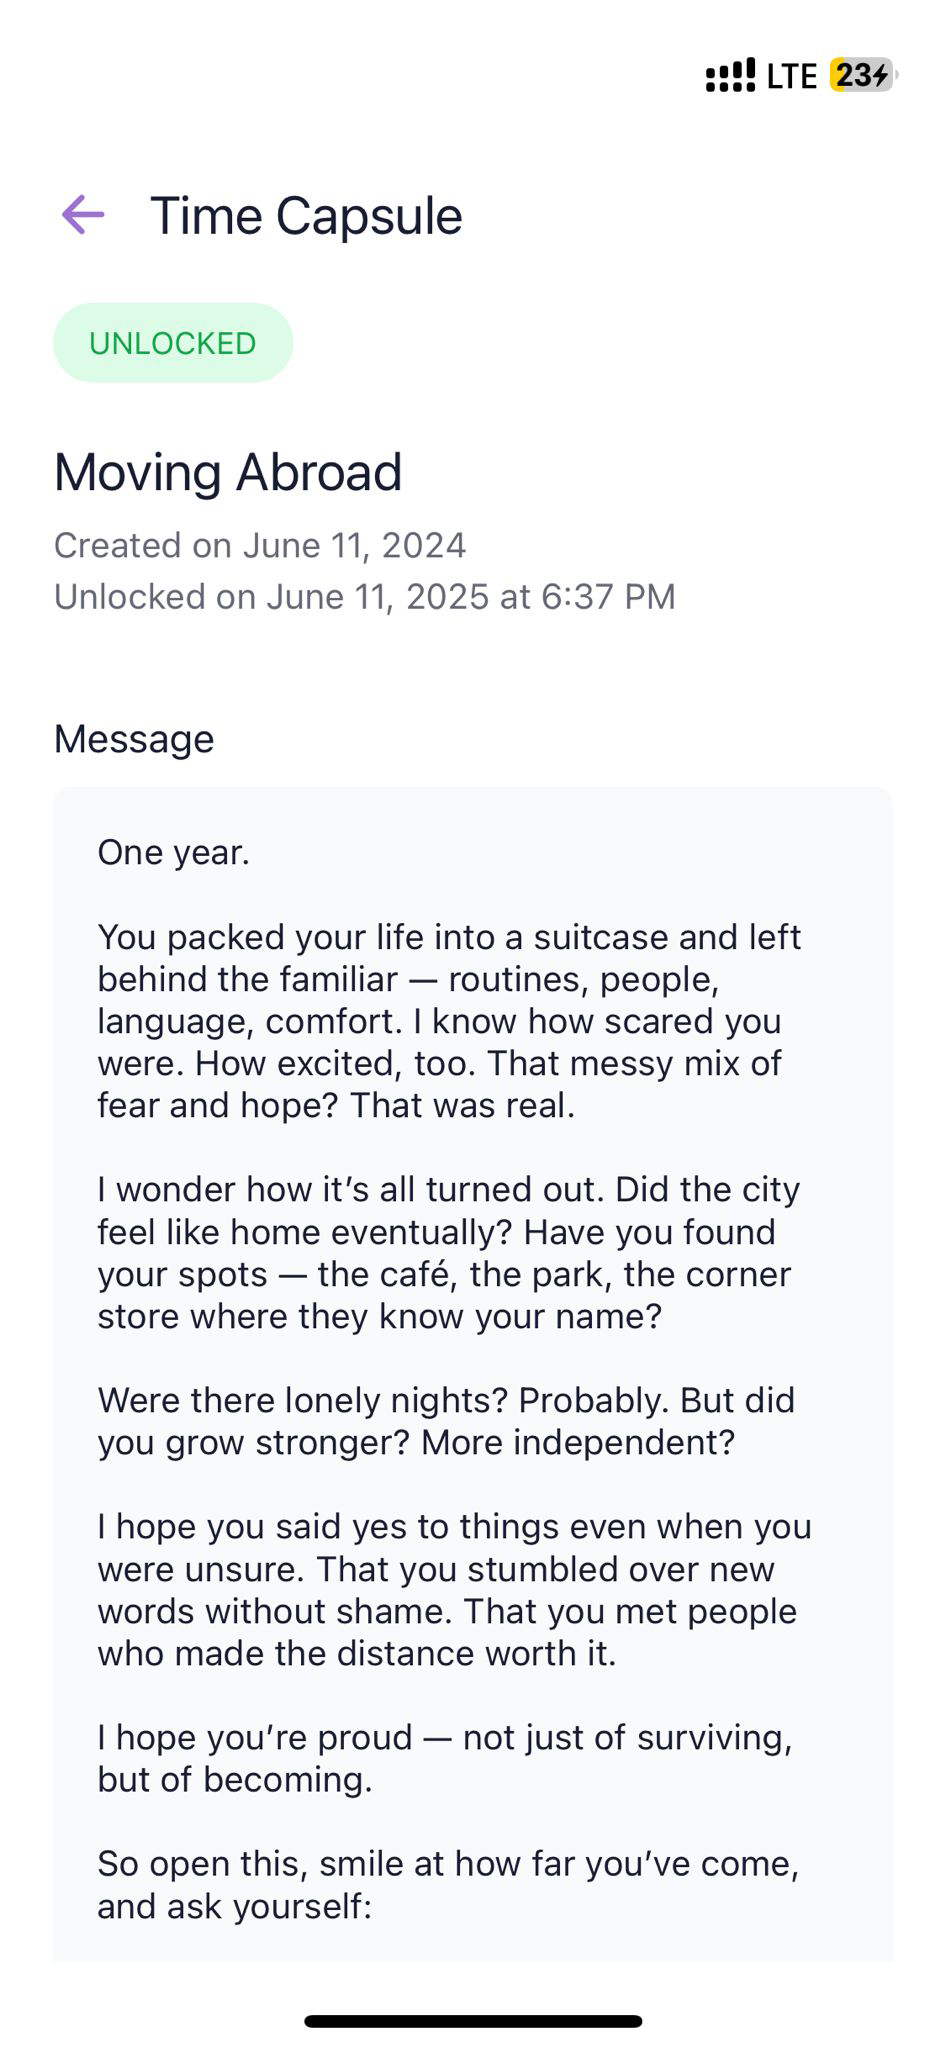Tap the cellular signal bars icon
Image resolution: width=946 pixels, height=2048 pixels.
730,75
